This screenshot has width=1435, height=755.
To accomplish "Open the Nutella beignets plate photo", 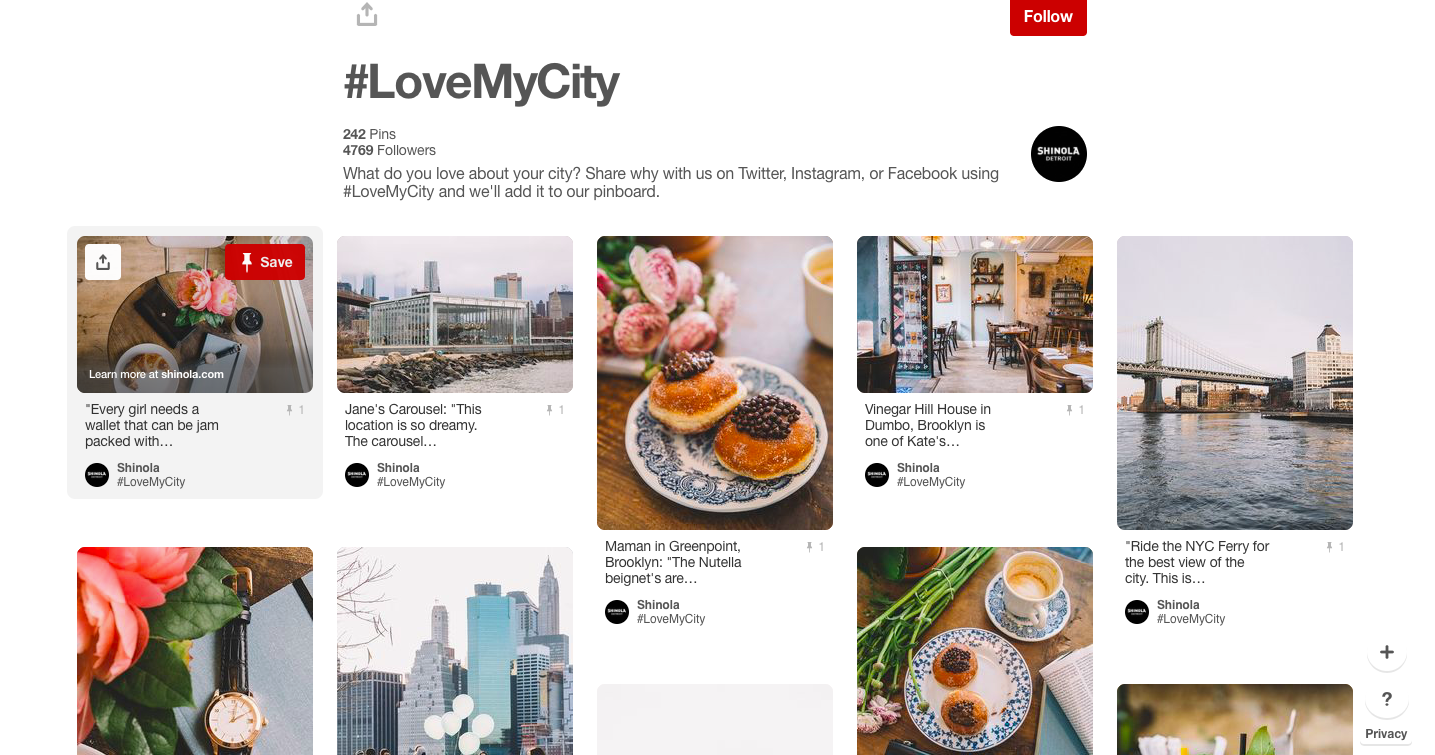I will pos(715,383).
